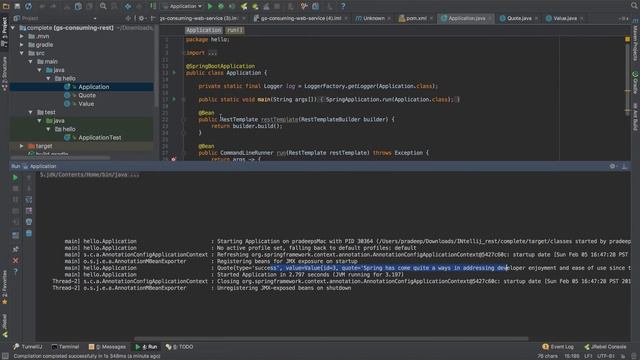Click the Rerun Application icon in Run panel
This screenshot has height=360, width=640.
15,178
